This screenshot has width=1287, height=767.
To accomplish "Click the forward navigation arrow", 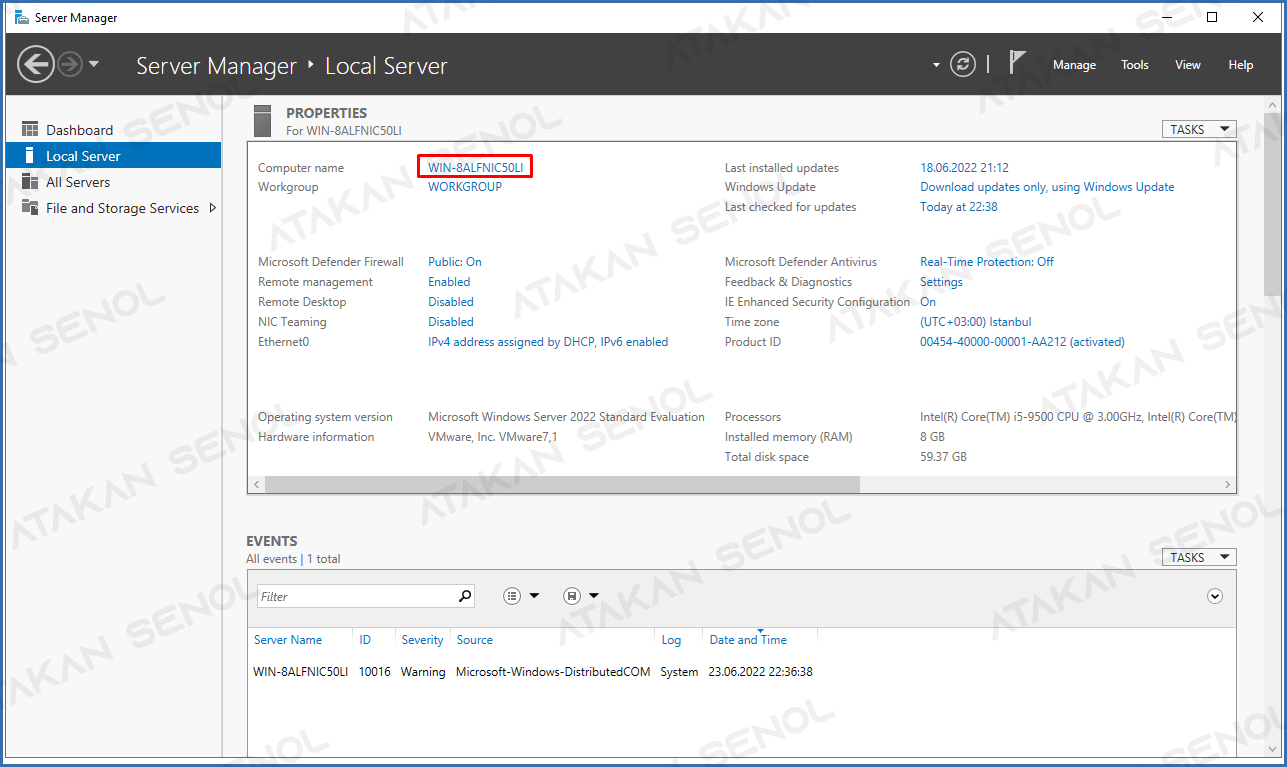I will point(69,65).
